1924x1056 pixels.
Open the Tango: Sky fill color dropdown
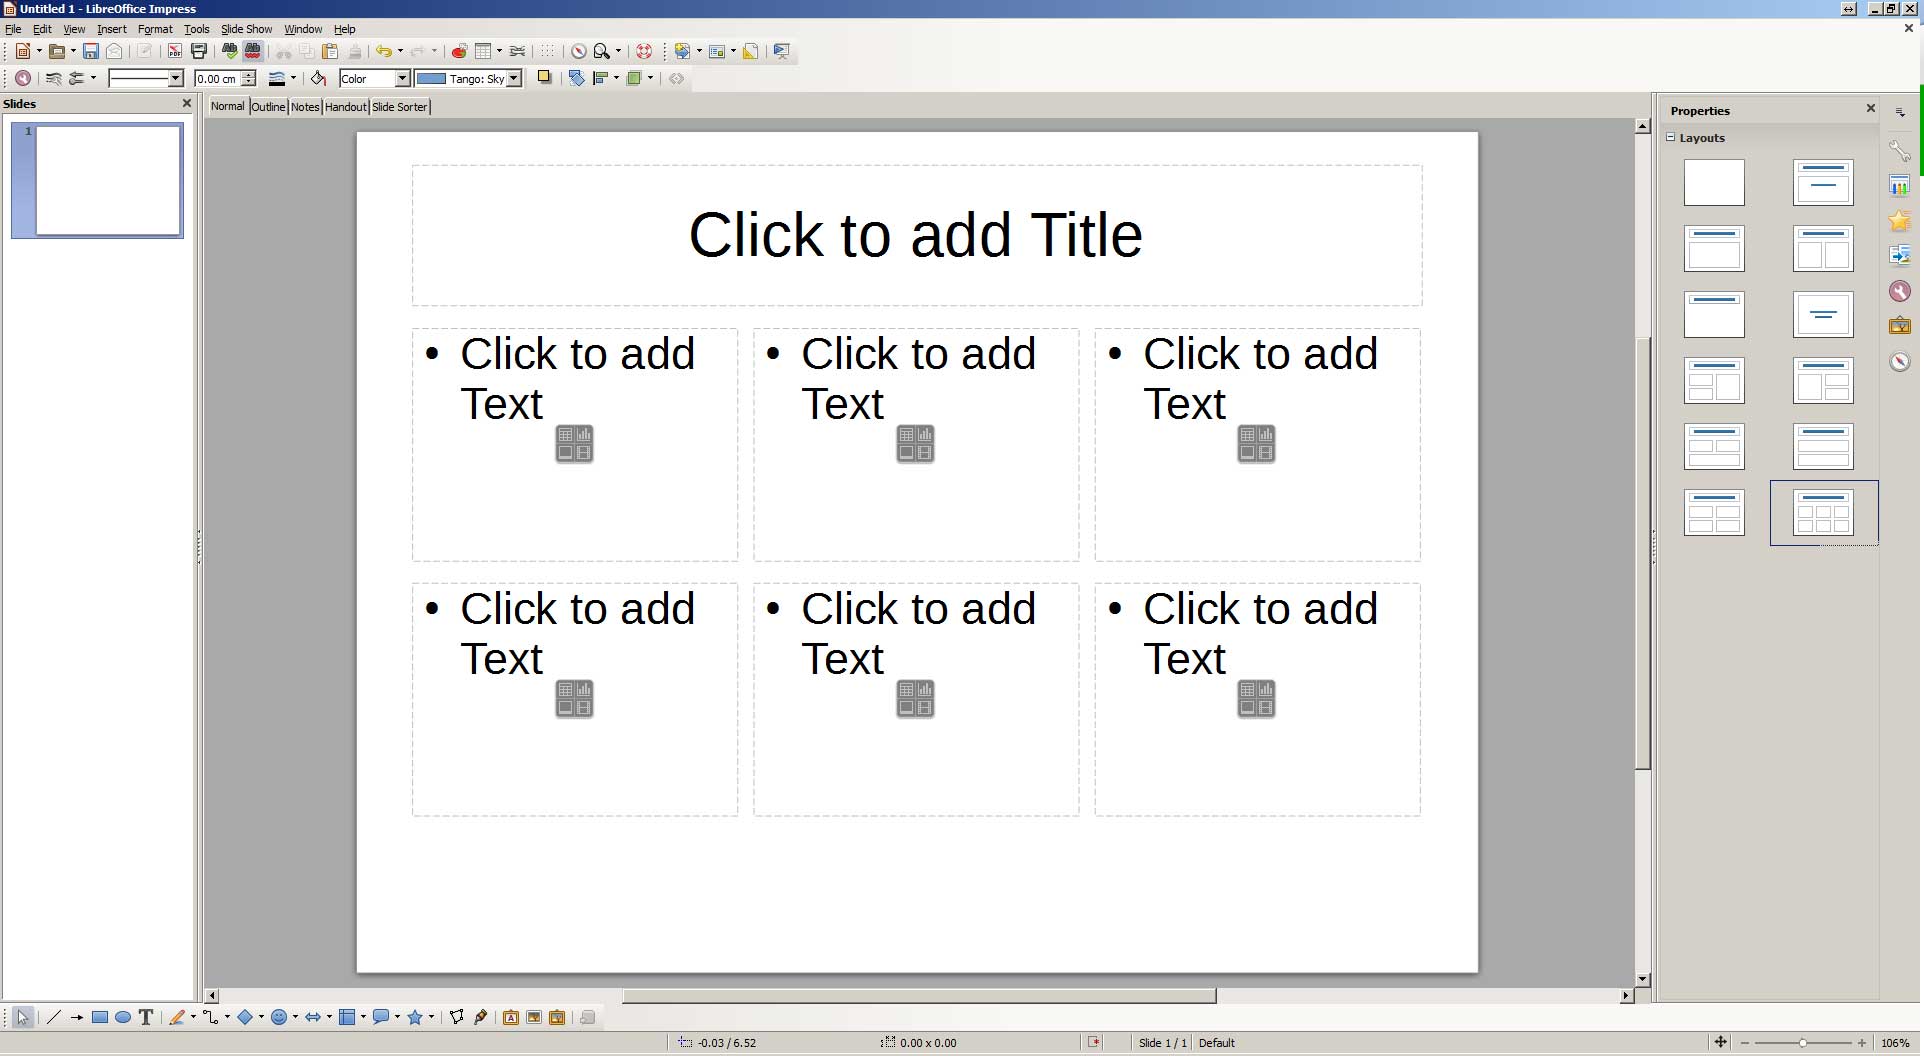[x=513, y=78]
